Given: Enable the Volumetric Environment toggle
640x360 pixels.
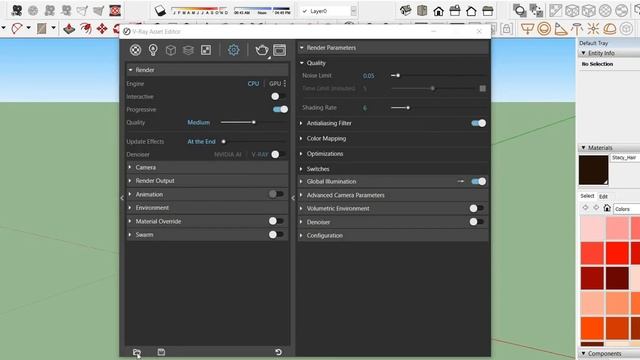Looking at the screenshot, I should tap(476, 208).
